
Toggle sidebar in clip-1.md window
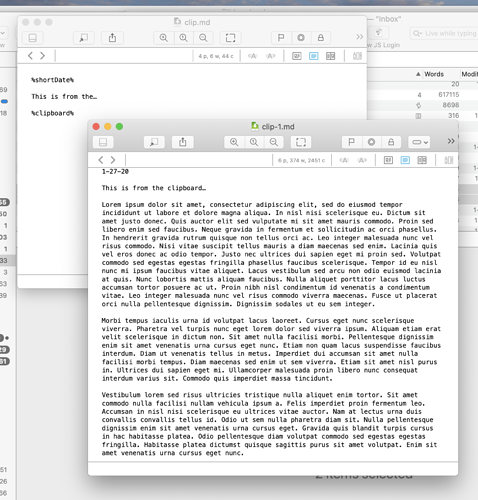(x=103, y=142)
